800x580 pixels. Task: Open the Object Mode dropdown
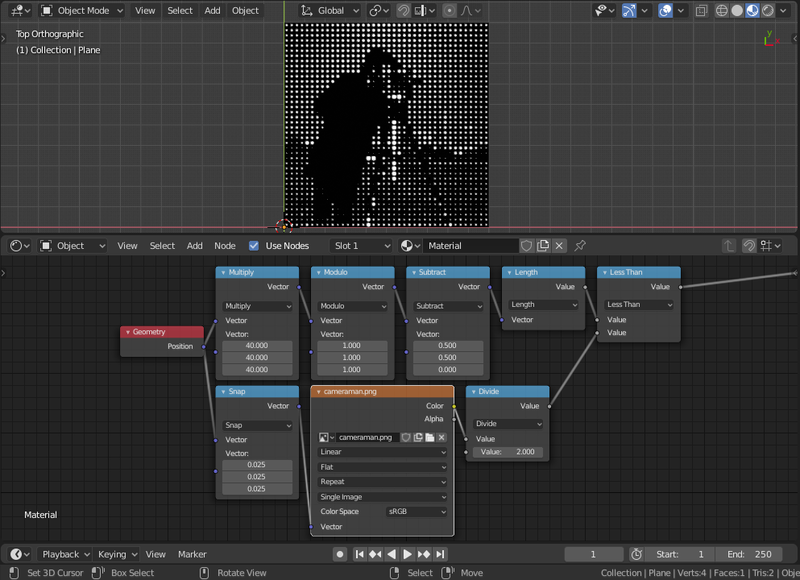coord(82,11)
